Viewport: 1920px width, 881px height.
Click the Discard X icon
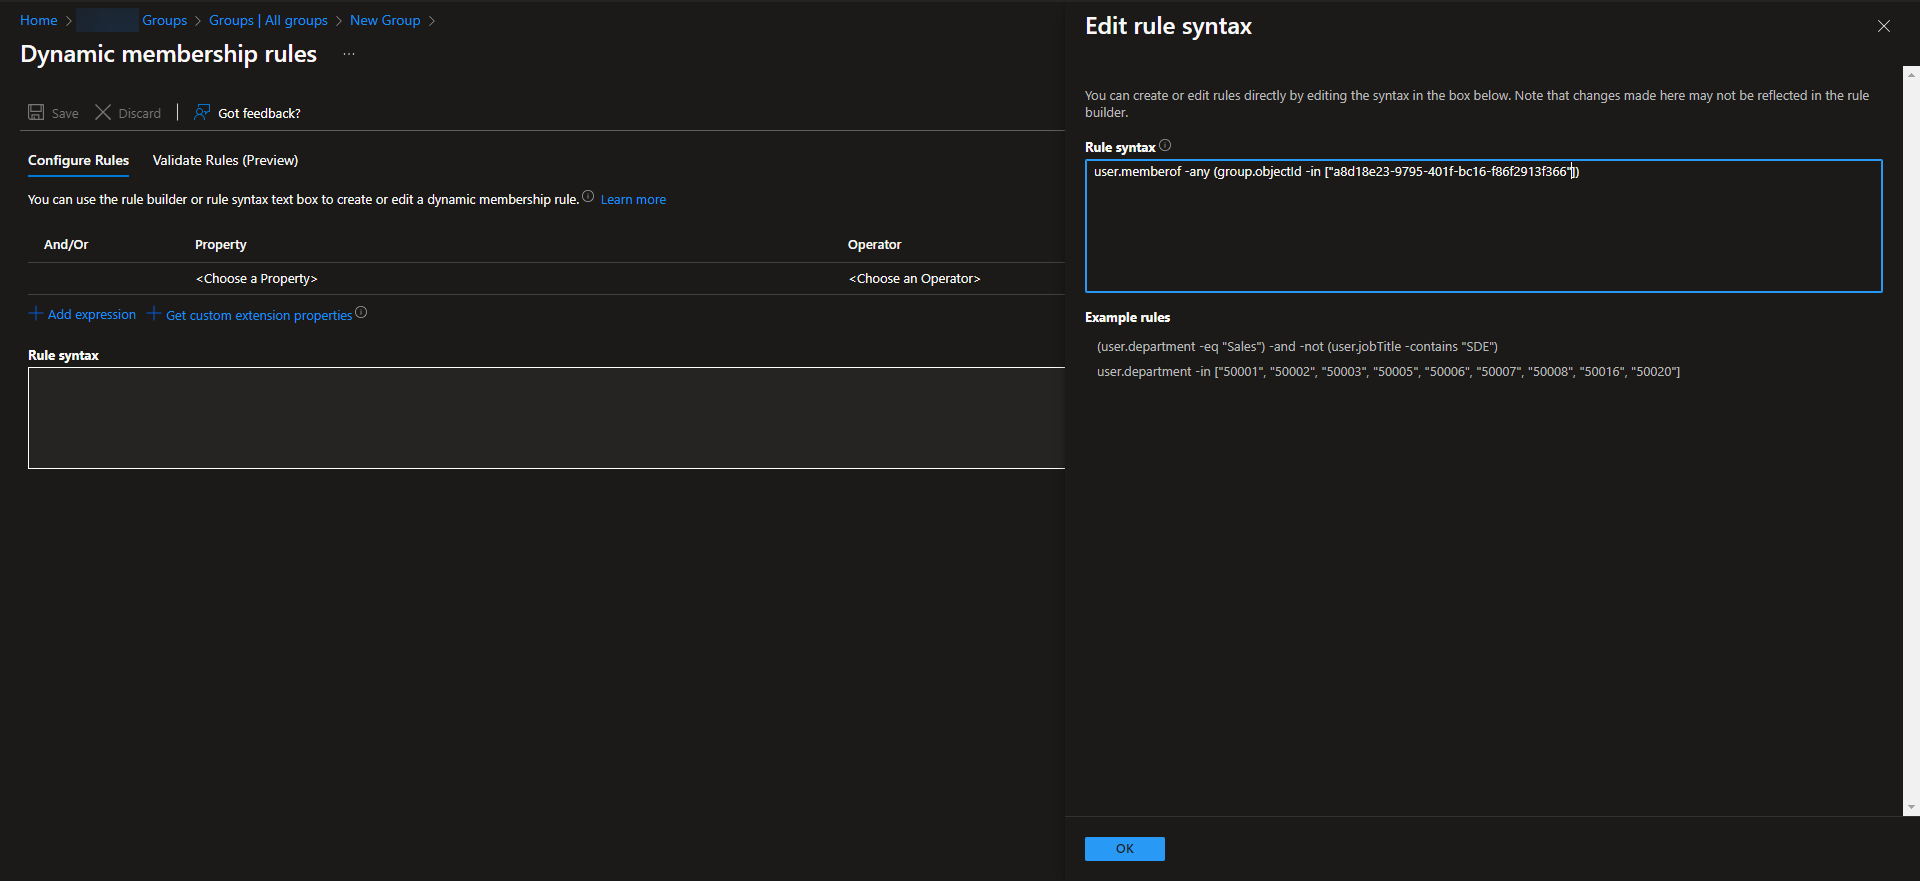tap(103, 112)
